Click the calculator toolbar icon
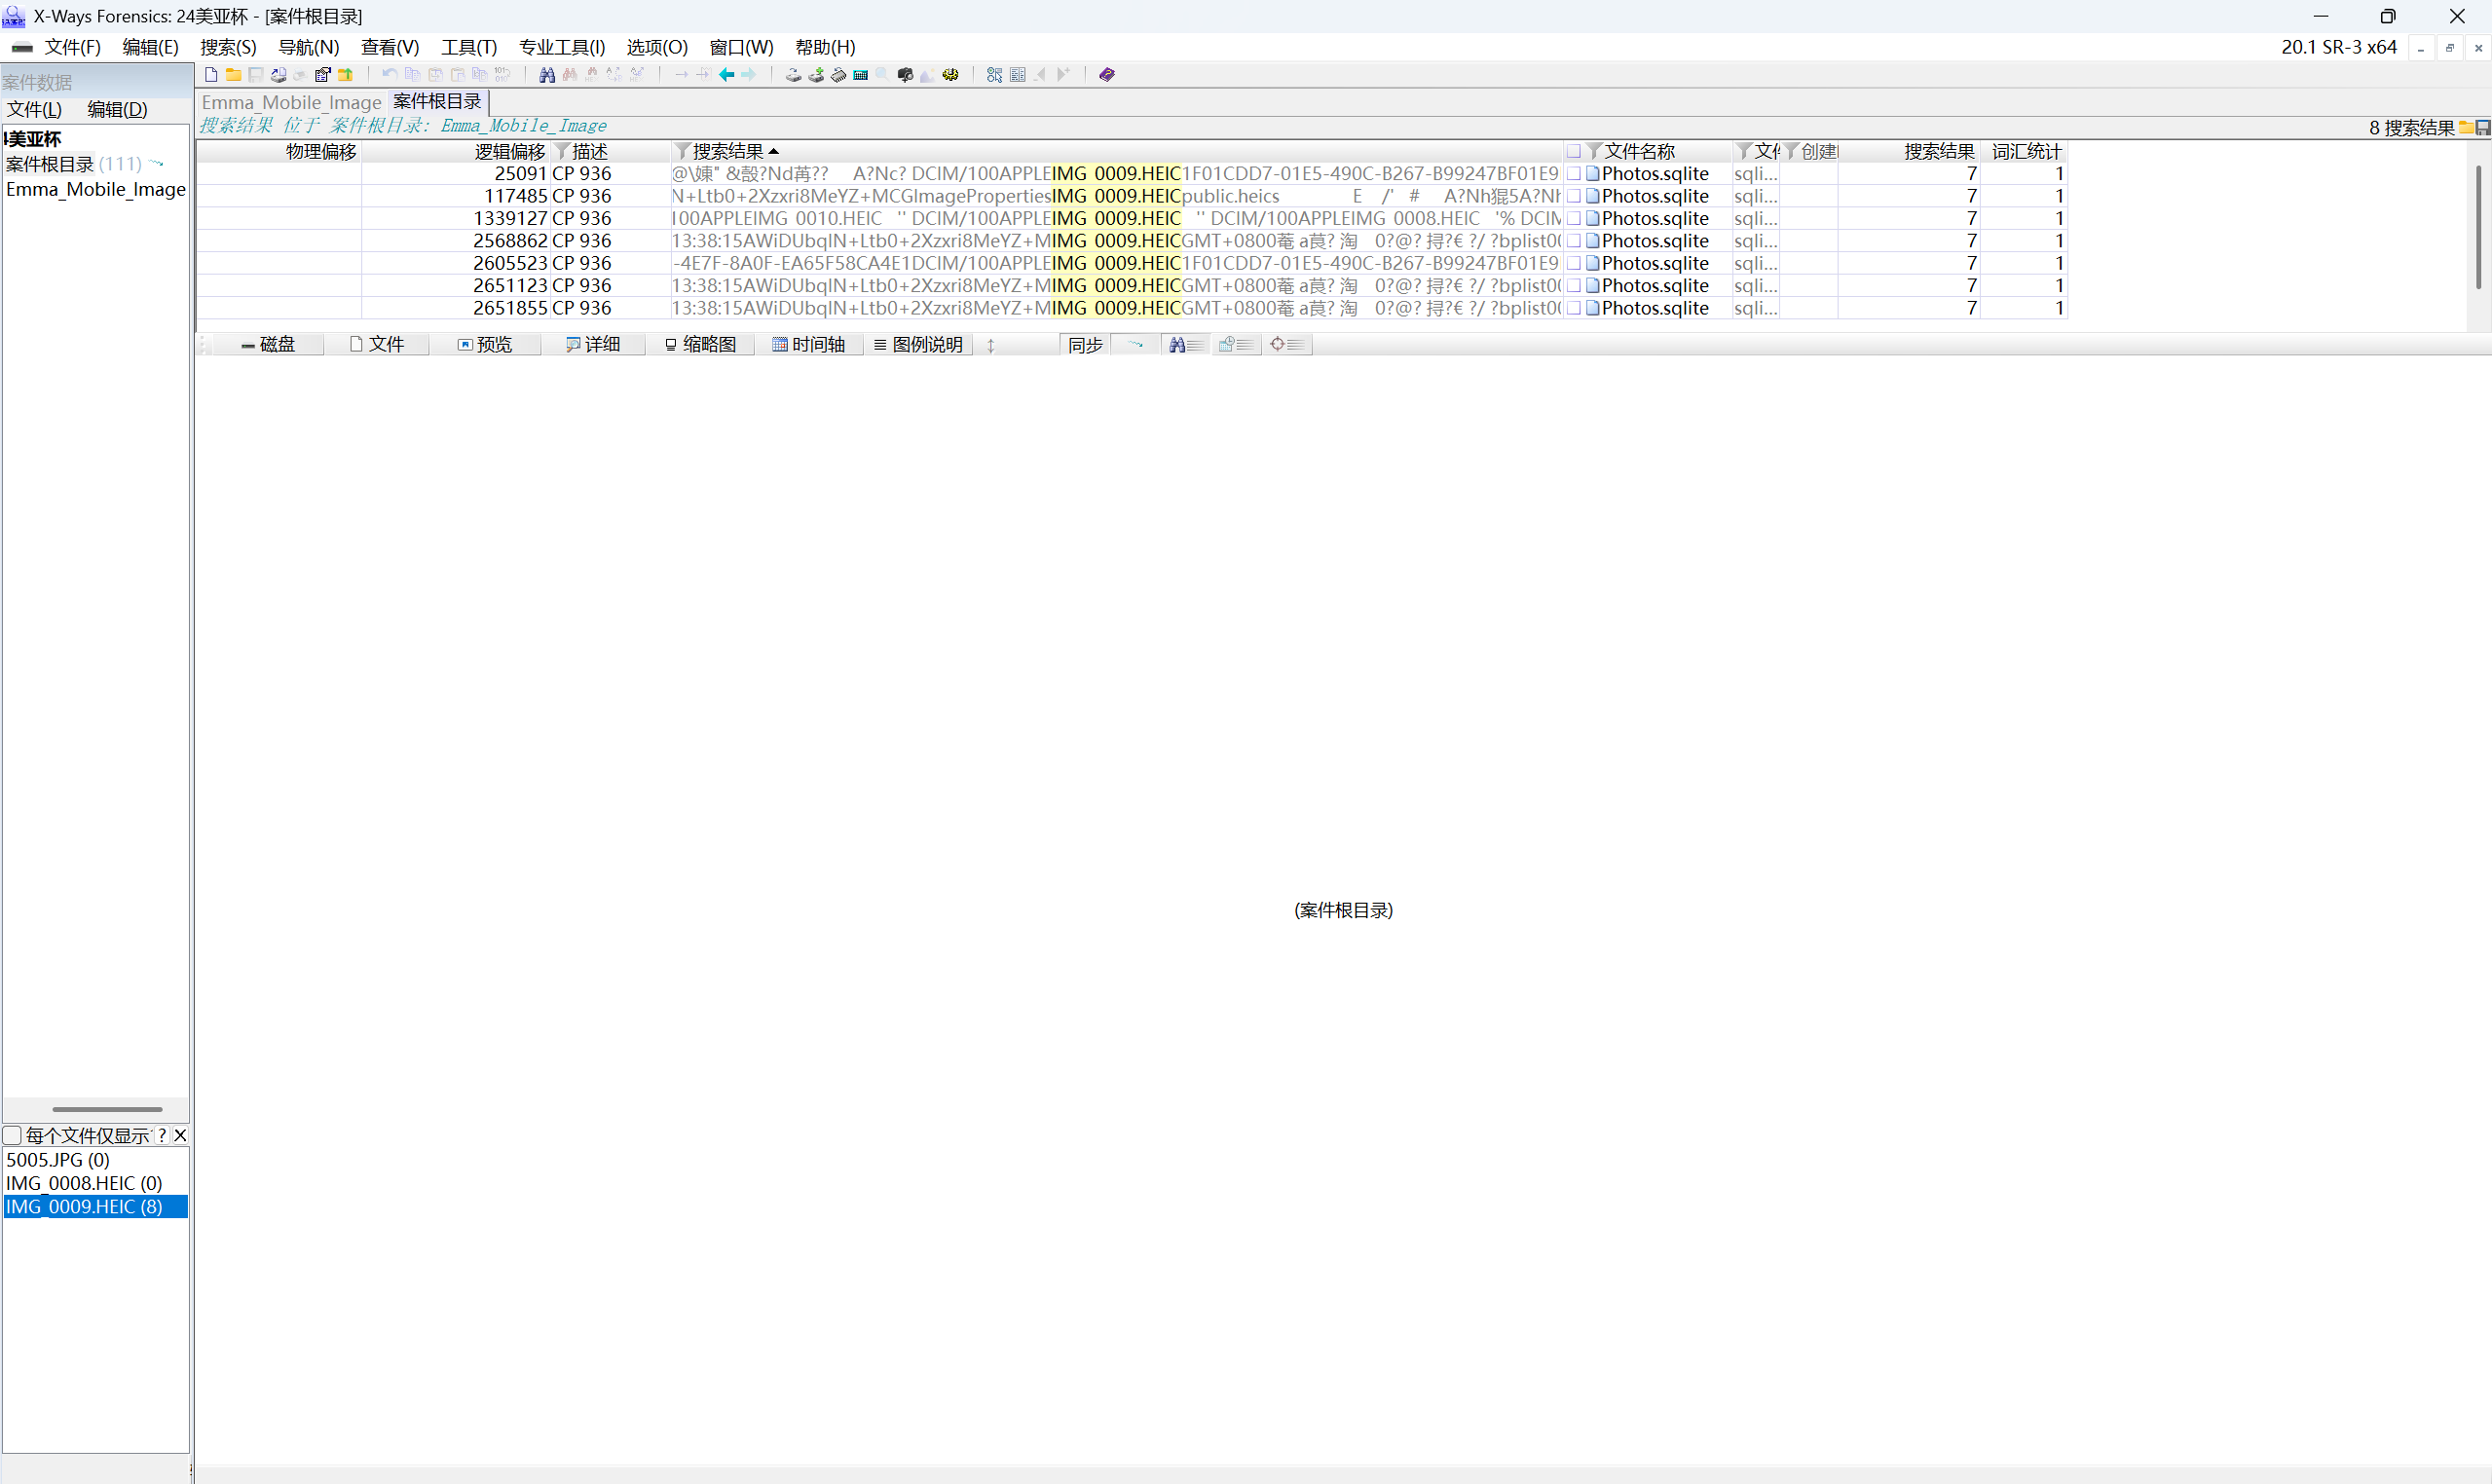The width and height of the screenshot is (2492, 1484). point(860,75)
